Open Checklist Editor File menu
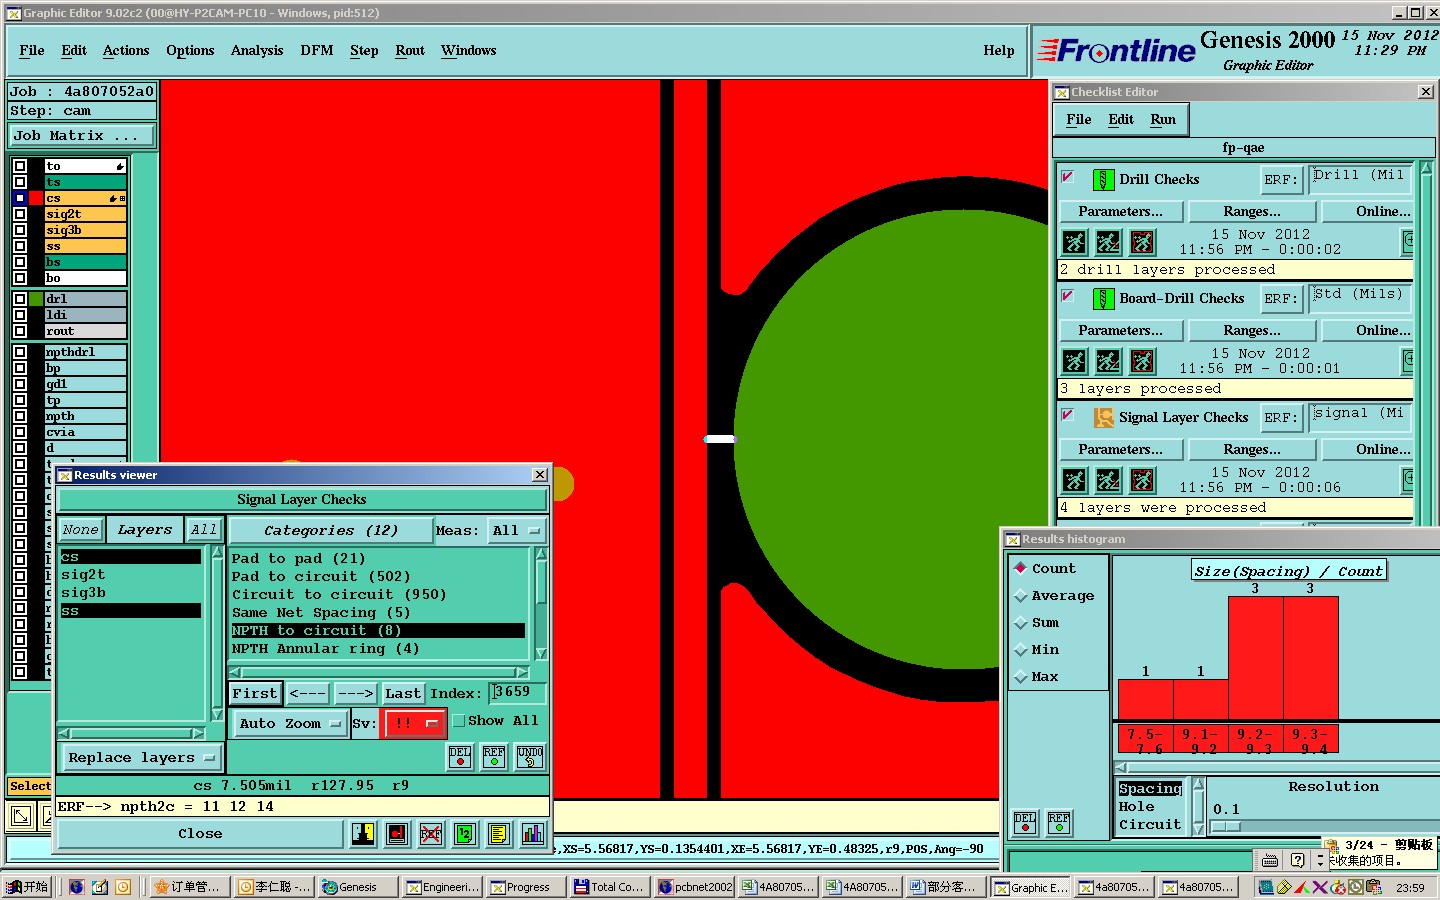Screen dimensions: 1440x900 tap(1079, 120)
